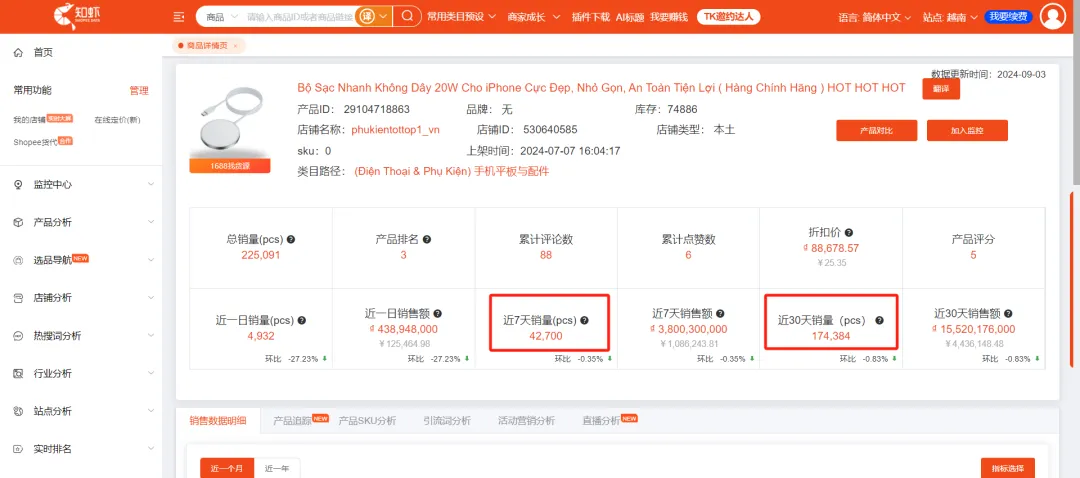This screenshot has height=478, width=1080.
Task: Switch to the 引流词分析 tab
Action: point(447,421)
